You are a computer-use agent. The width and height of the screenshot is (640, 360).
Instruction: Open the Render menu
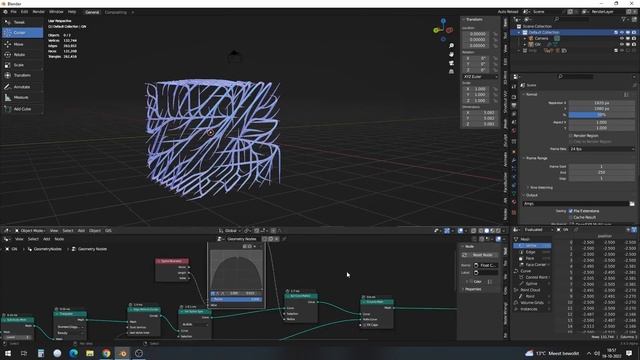point(38,12)
